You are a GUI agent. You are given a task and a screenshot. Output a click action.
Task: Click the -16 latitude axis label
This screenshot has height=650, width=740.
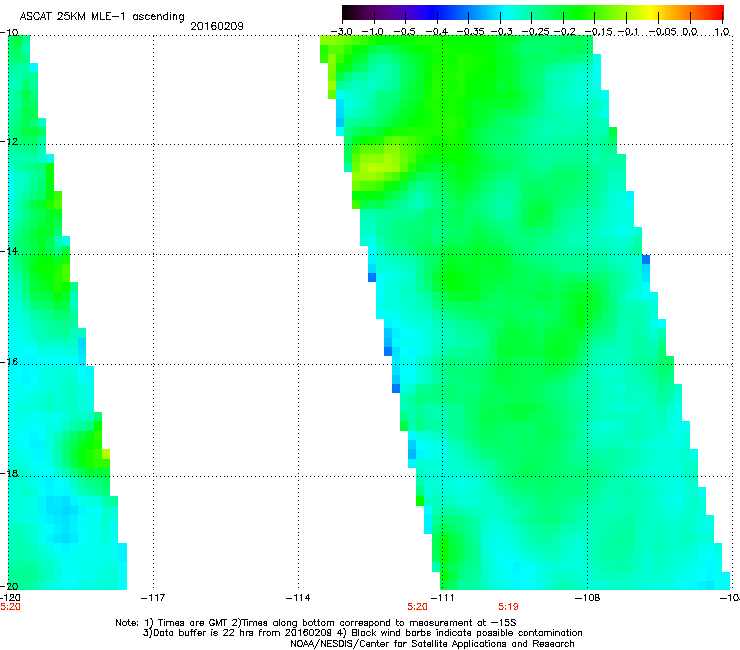tap(9, 362)
